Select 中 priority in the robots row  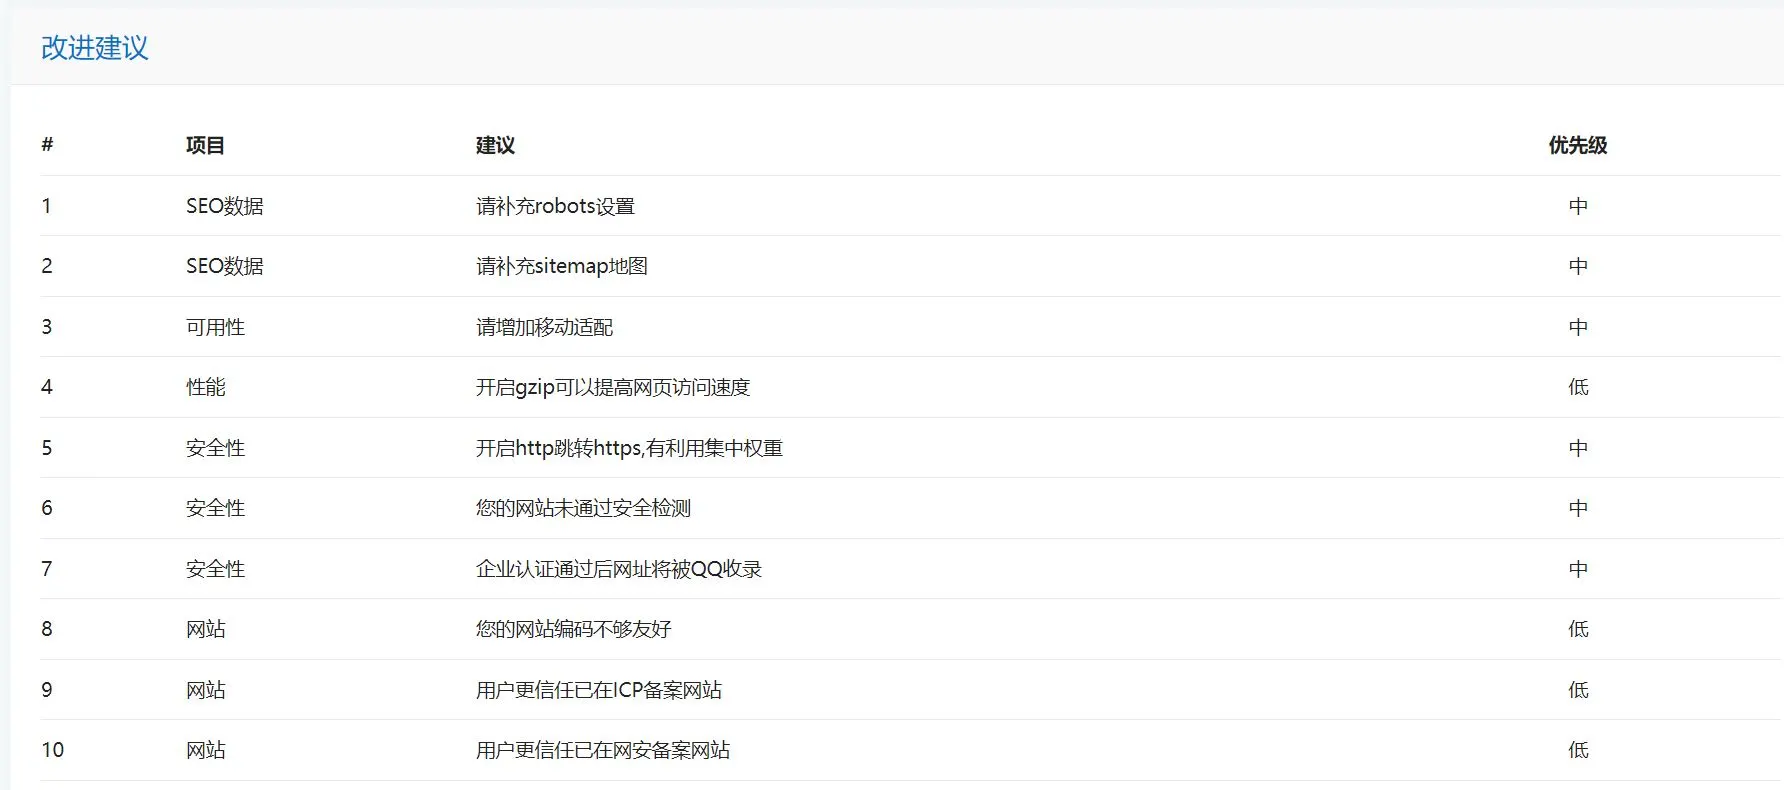pyautogui.click(x=1578, y=206)
